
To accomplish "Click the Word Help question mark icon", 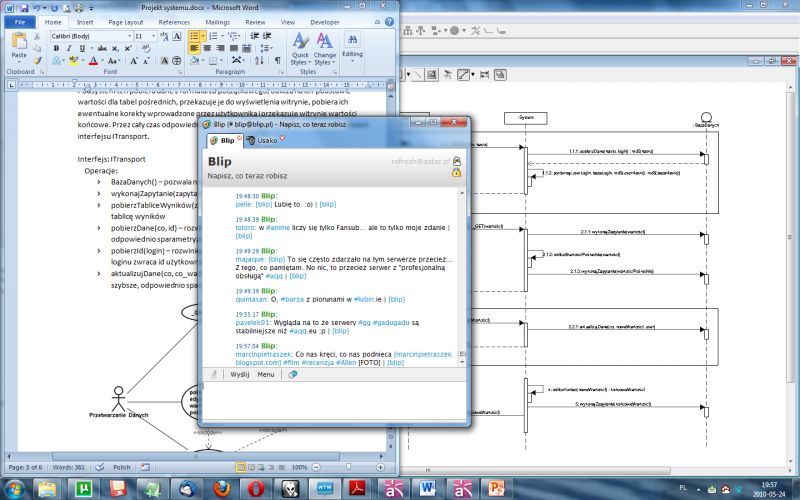I will (x=389, y=22).
